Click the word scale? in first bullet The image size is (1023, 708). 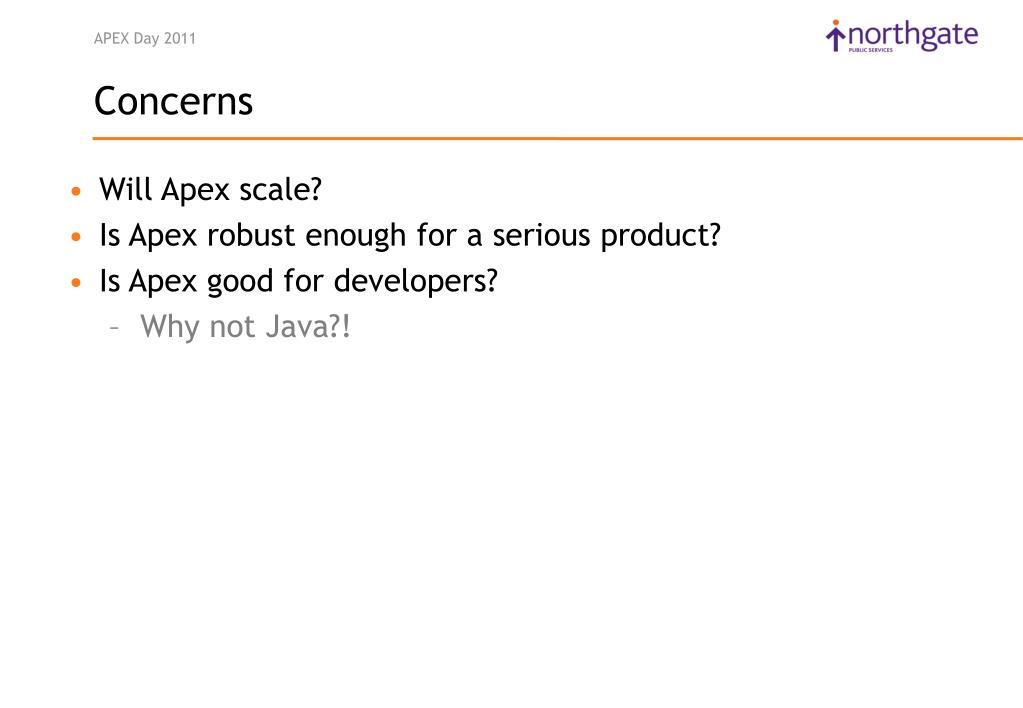[281, 190]
